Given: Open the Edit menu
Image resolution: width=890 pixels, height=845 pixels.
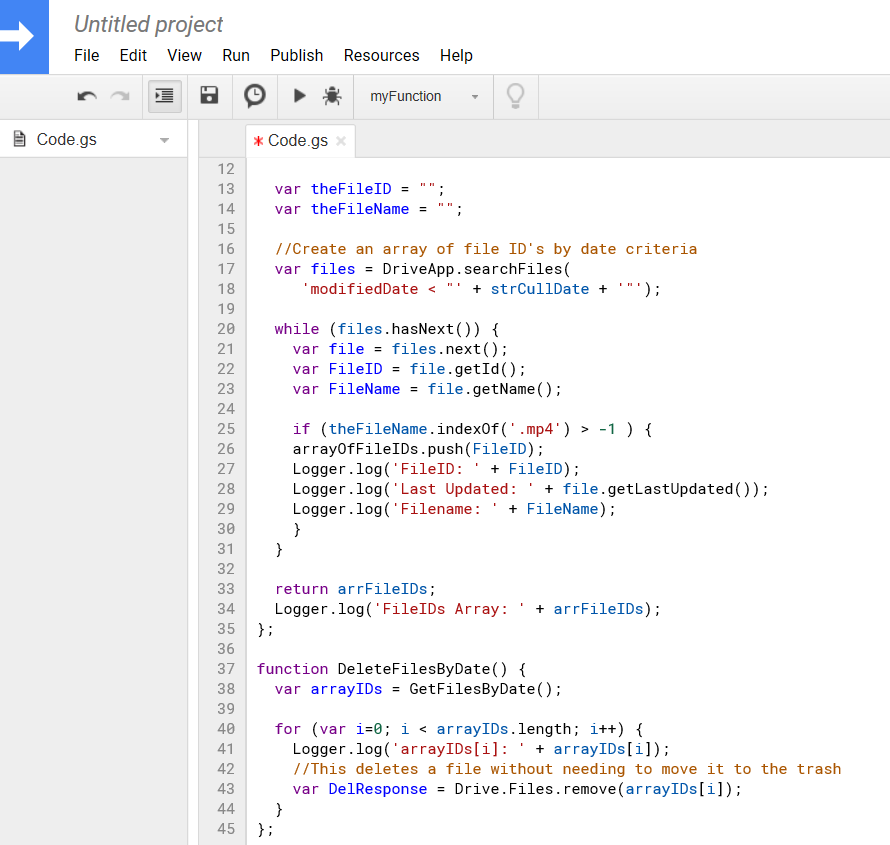Looking at the screenshot, I should pos(133,55).
